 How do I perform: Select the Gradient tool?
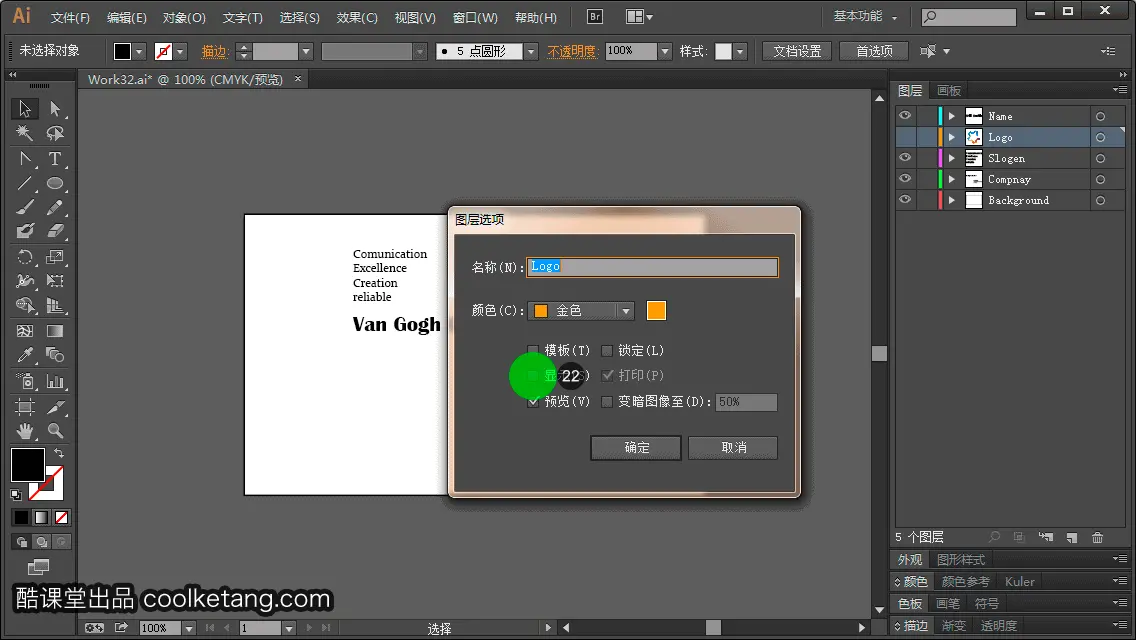(x=55, y=331)
